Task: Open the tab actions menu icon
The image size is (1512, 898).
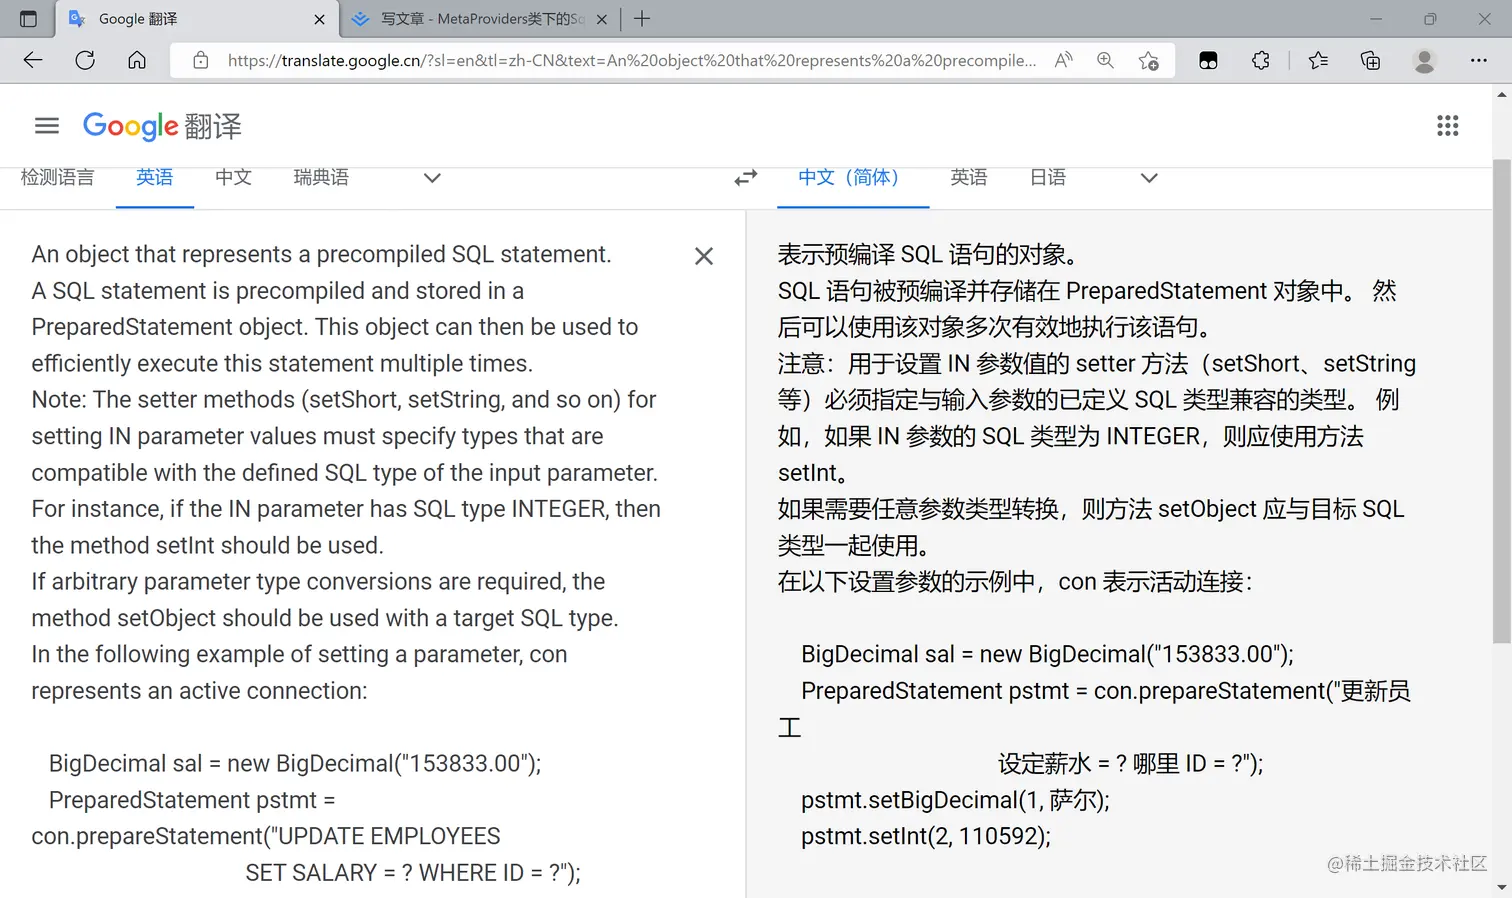Action: (x=28, y=19)
